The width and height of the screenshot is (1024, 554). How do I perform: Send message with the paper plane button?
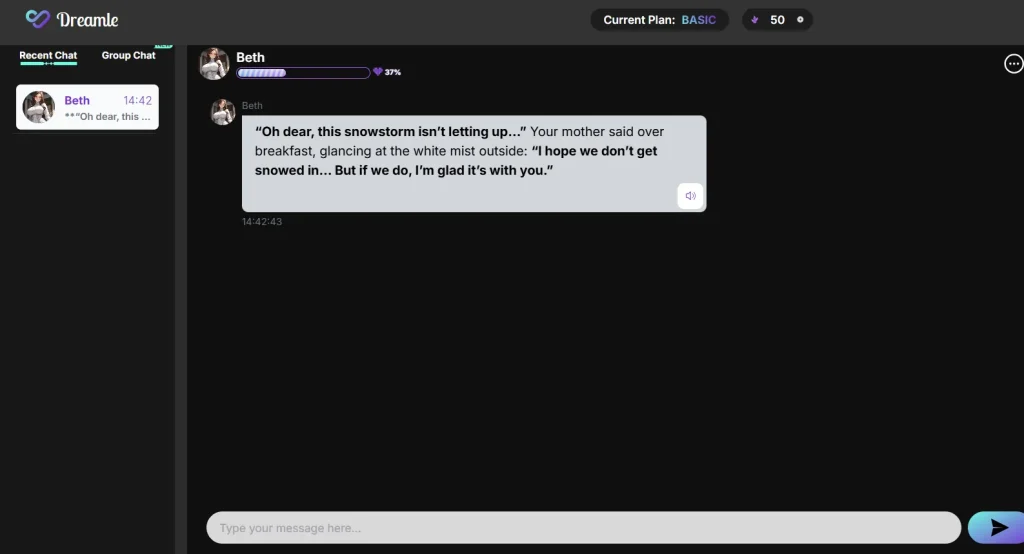(x=997, y=528)
